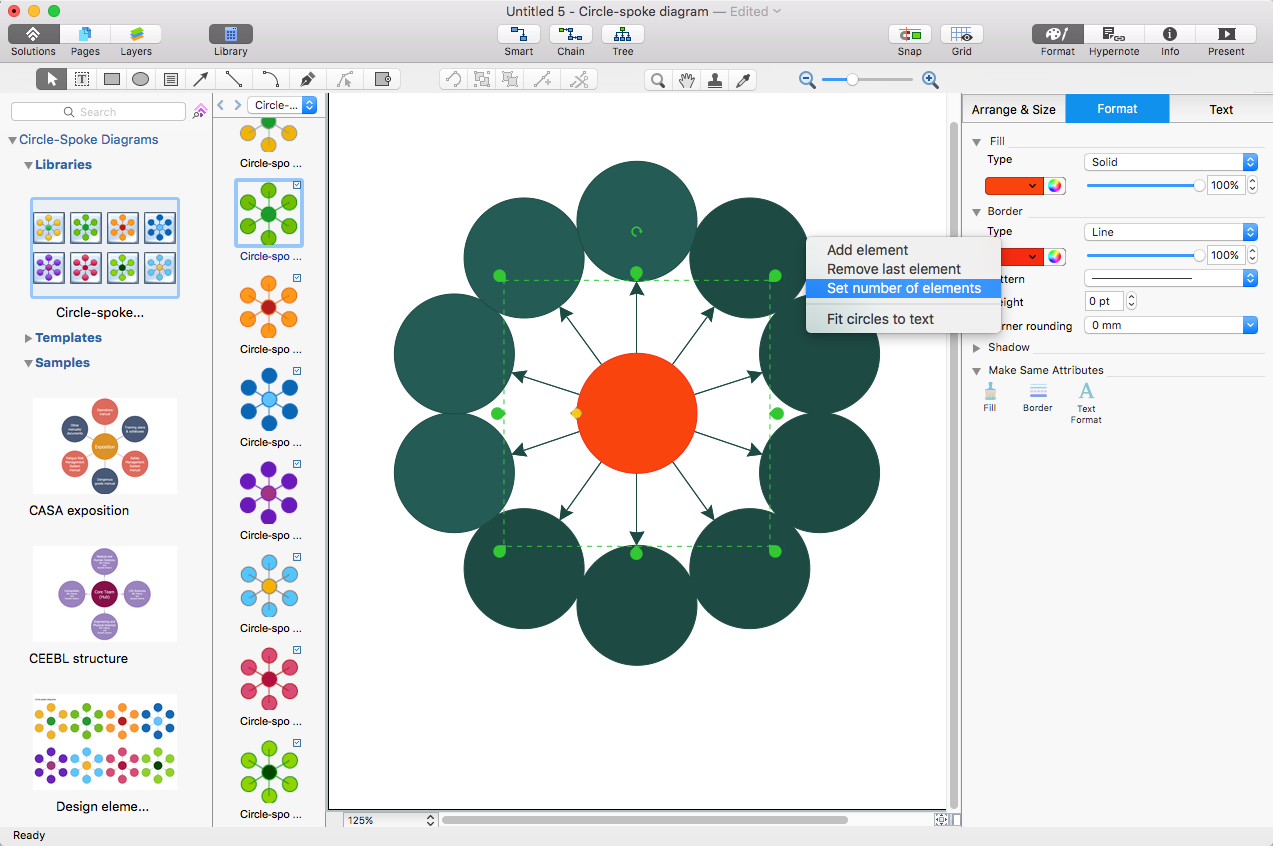Screen dimensions: 1273x846
Task: Pick the eyedropper tool
Action: (x=743, y=80)
